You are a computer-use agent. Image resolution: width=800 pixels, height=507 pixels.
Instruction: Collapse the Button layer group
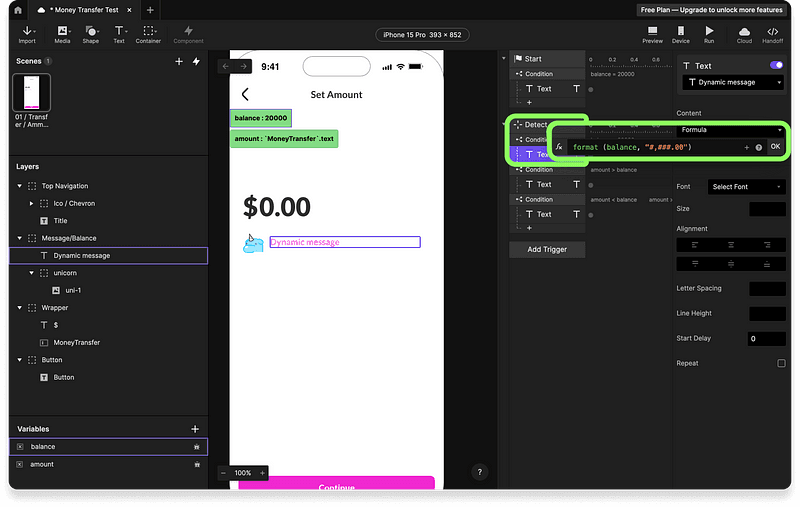pos(19,360)
